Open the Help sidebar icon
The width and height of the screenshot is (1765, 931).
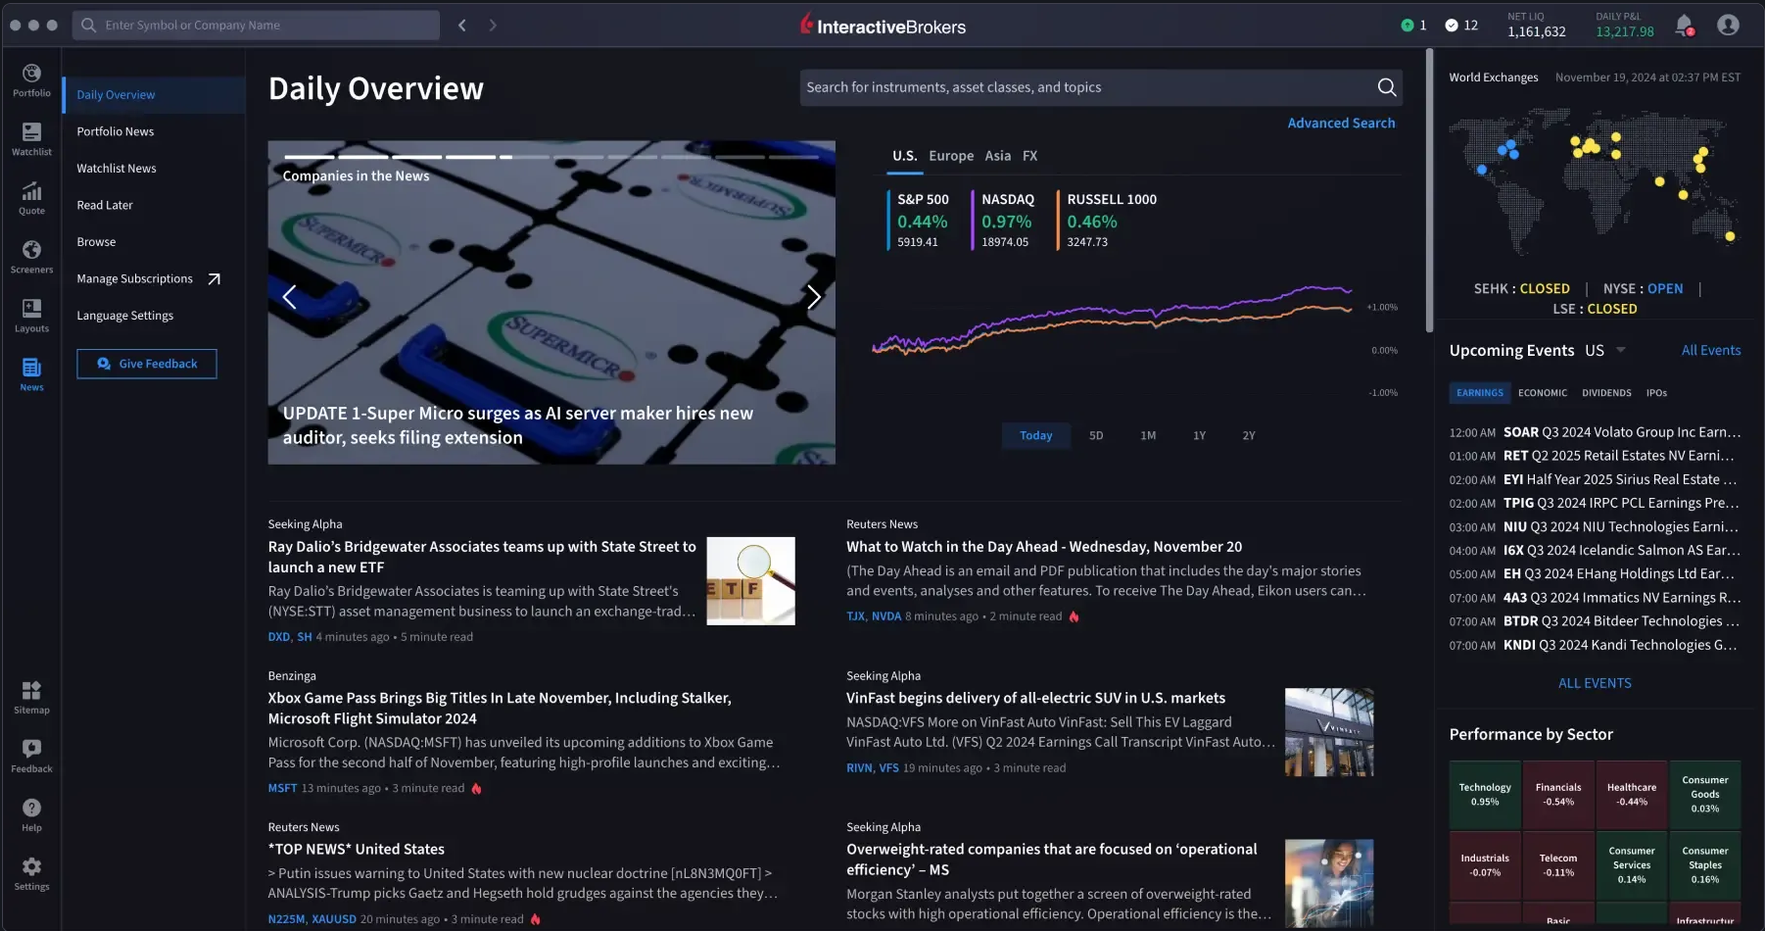point(31,816)
